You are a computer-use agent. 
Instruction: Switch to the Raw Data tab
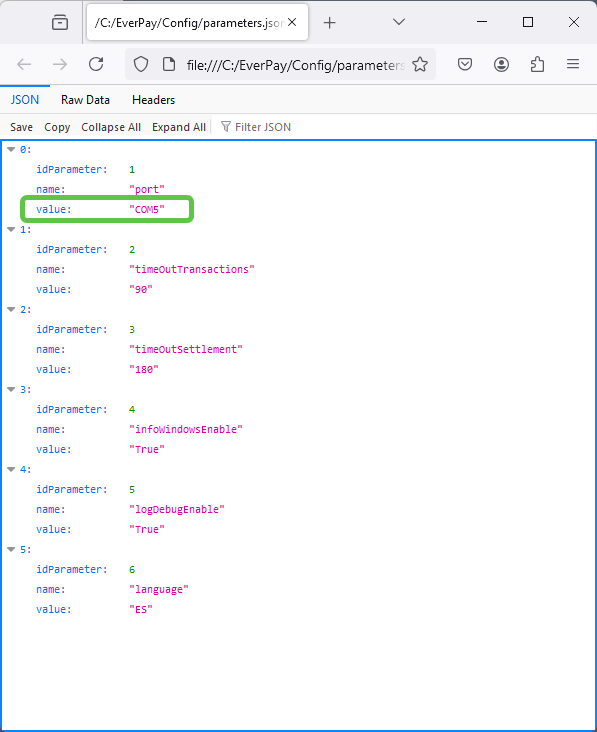[85, 100]
